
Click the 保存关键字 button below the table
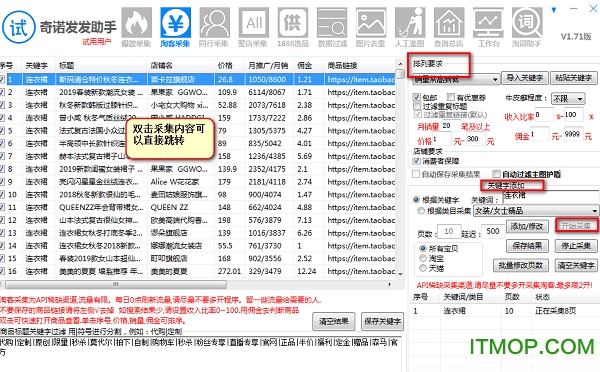click(383, 321)
